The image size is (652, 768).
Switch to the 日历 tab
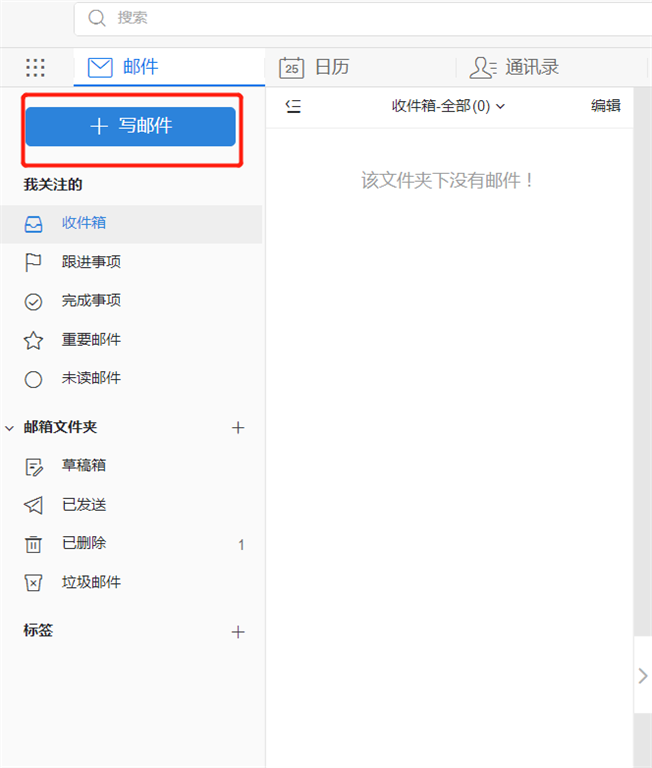coord(361,67)
